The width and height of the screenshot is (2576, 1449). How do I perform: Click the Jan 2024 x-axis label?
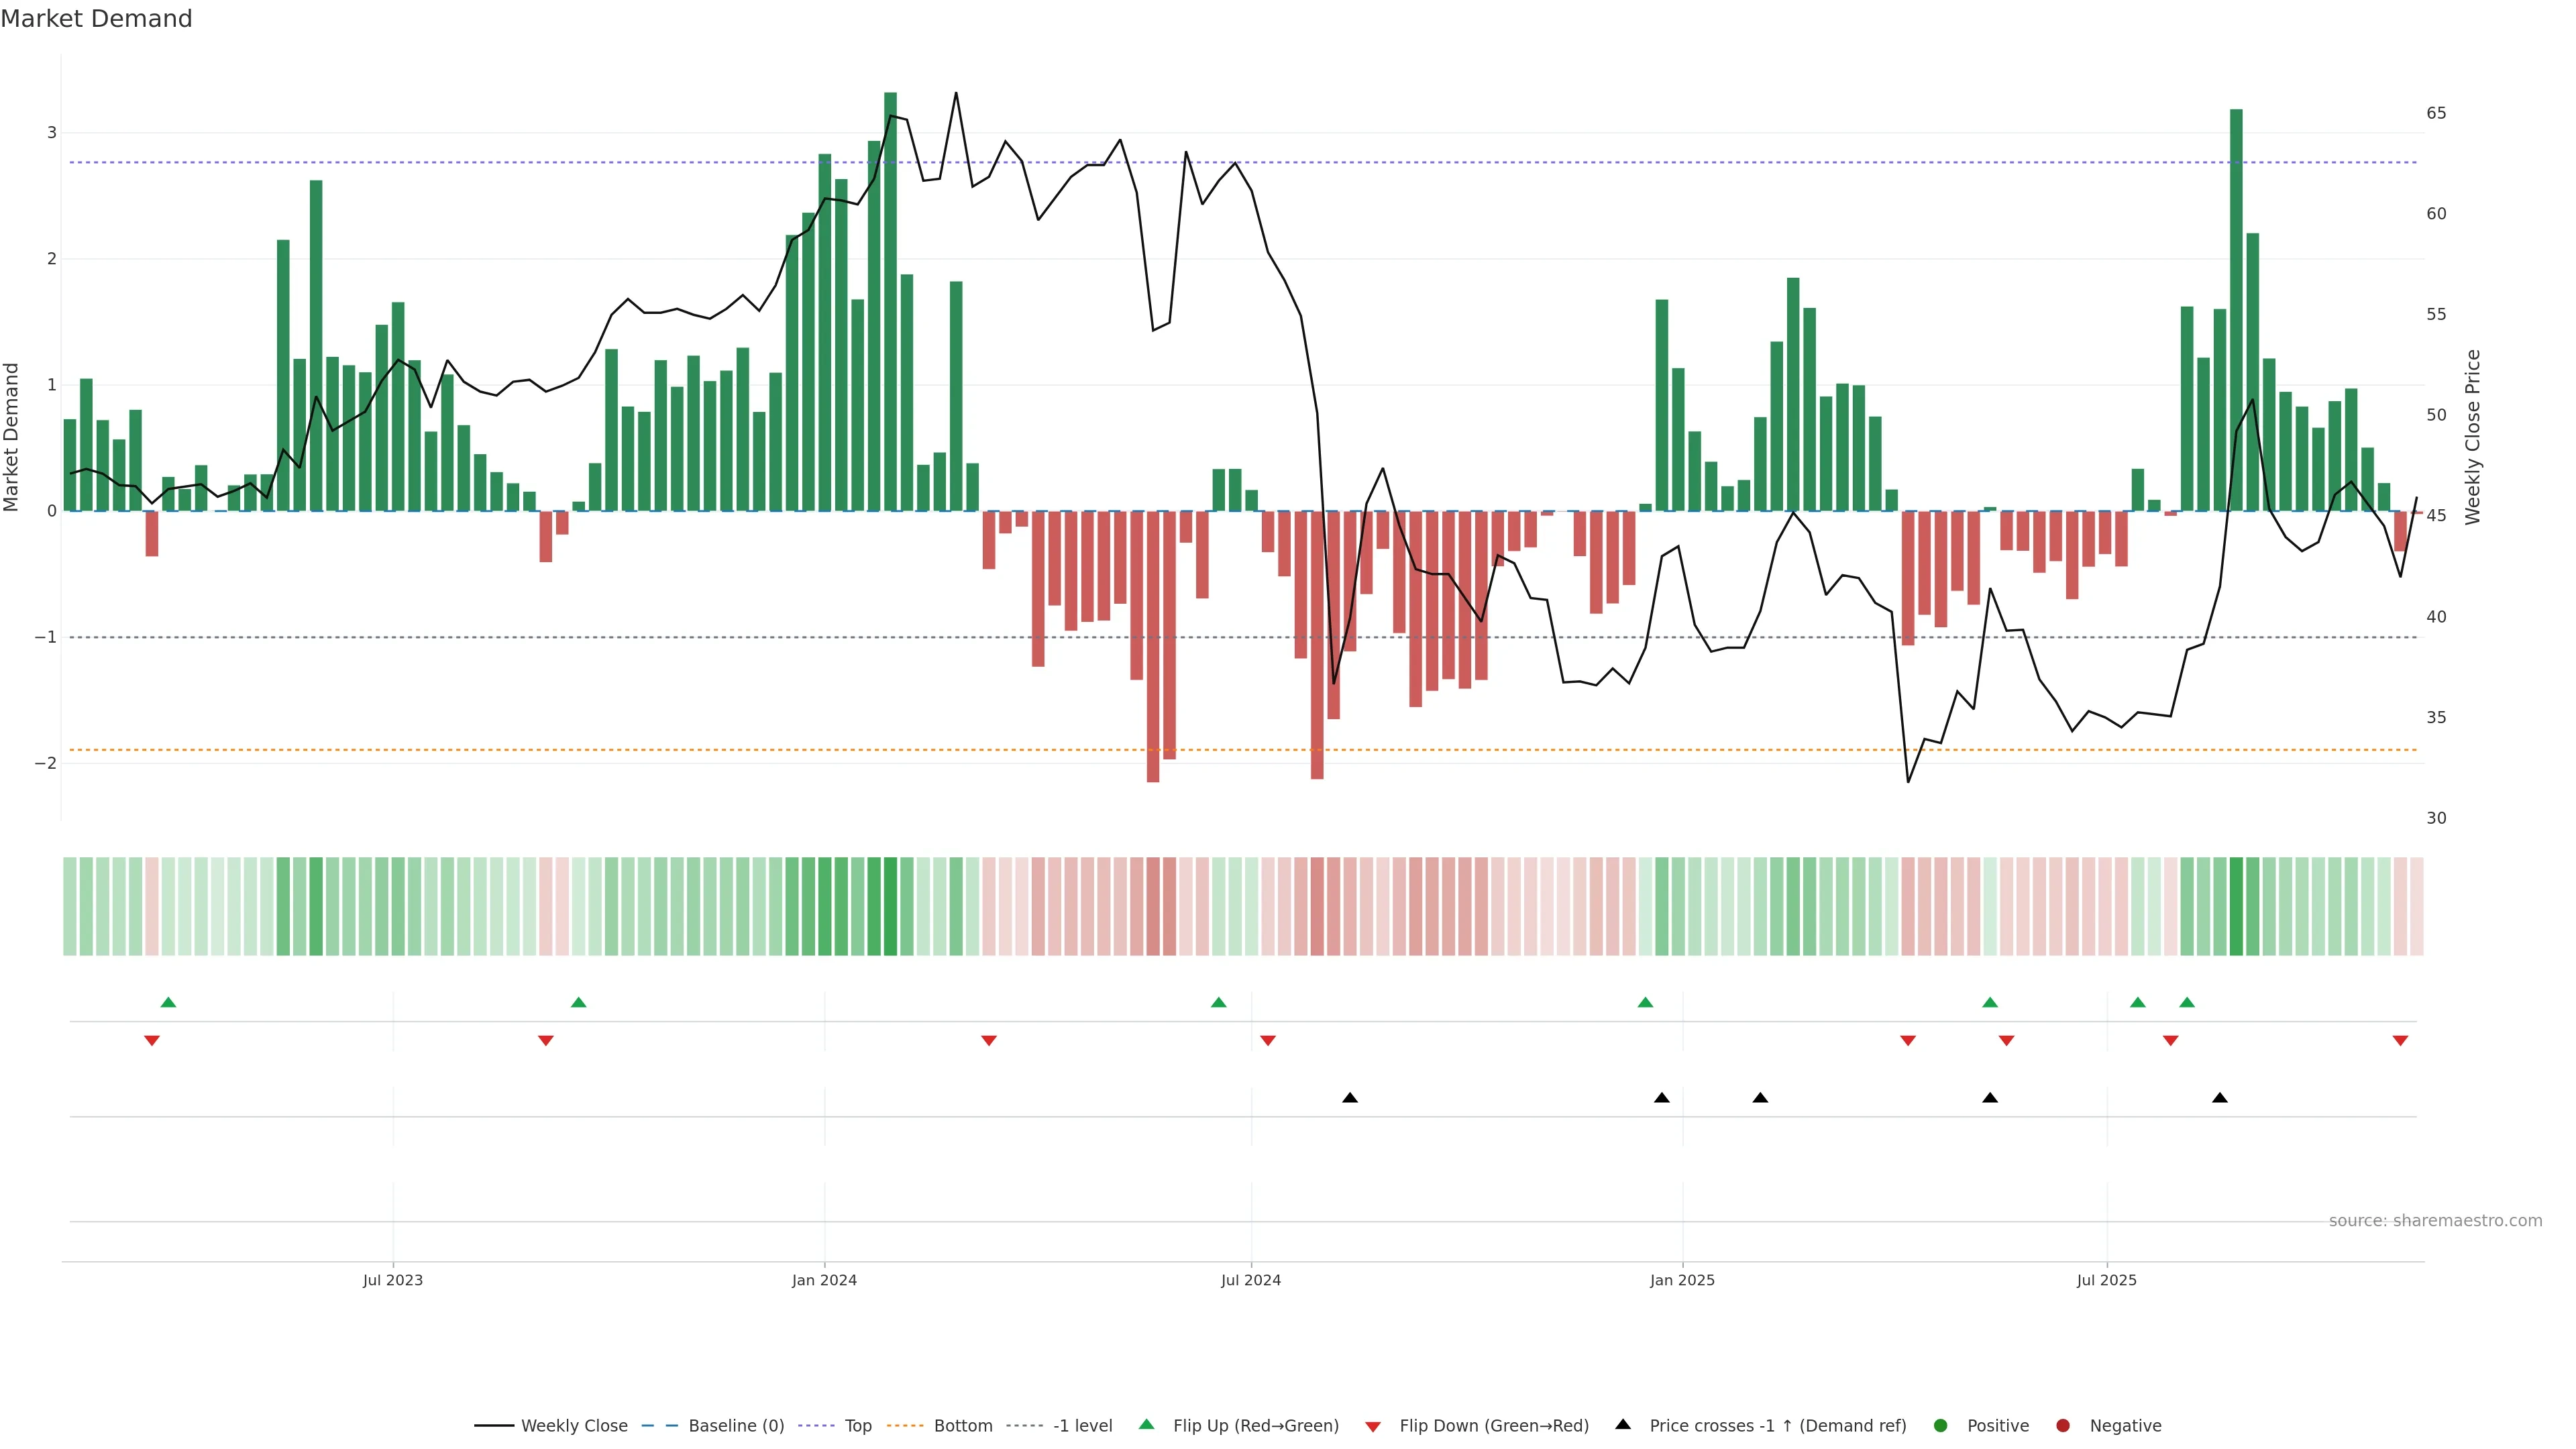(x=824, y=1280)
